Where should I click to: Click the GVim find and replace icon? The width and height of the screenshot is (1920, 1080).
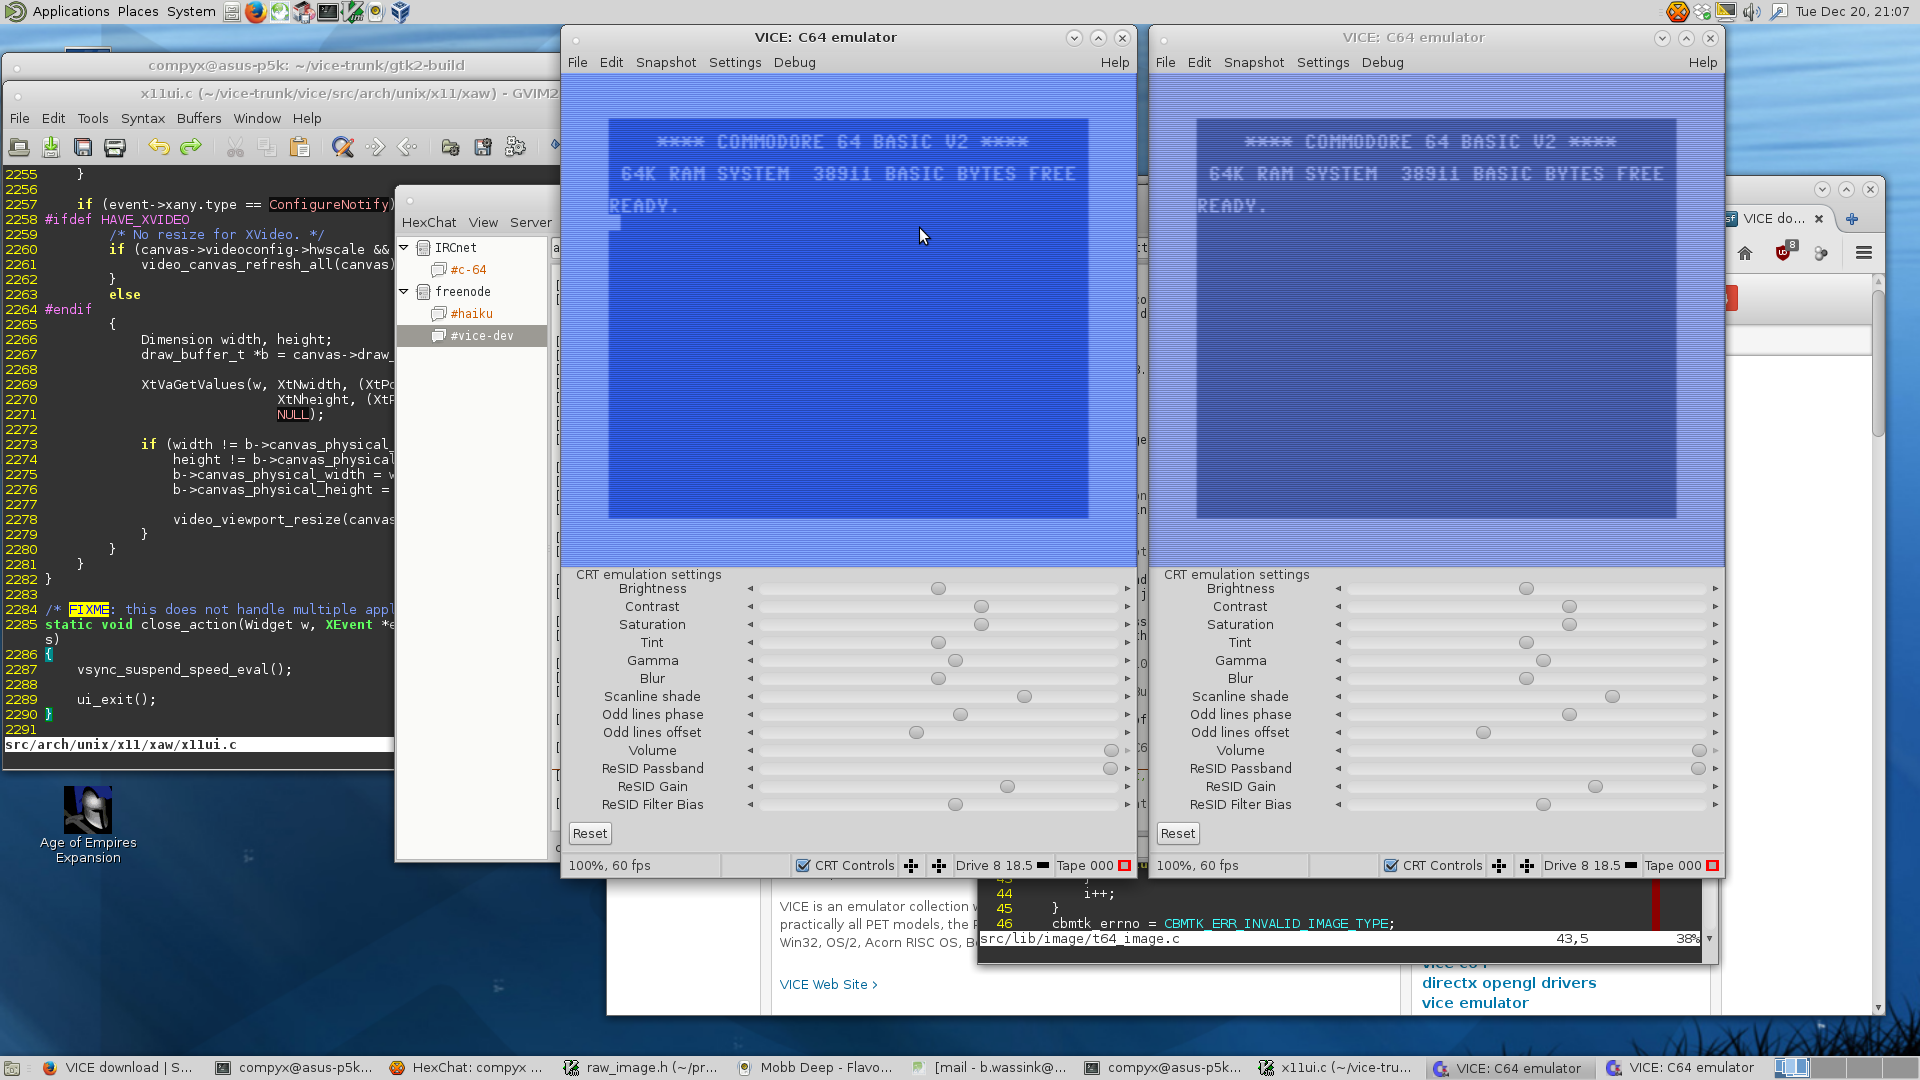tap(343, 148)
